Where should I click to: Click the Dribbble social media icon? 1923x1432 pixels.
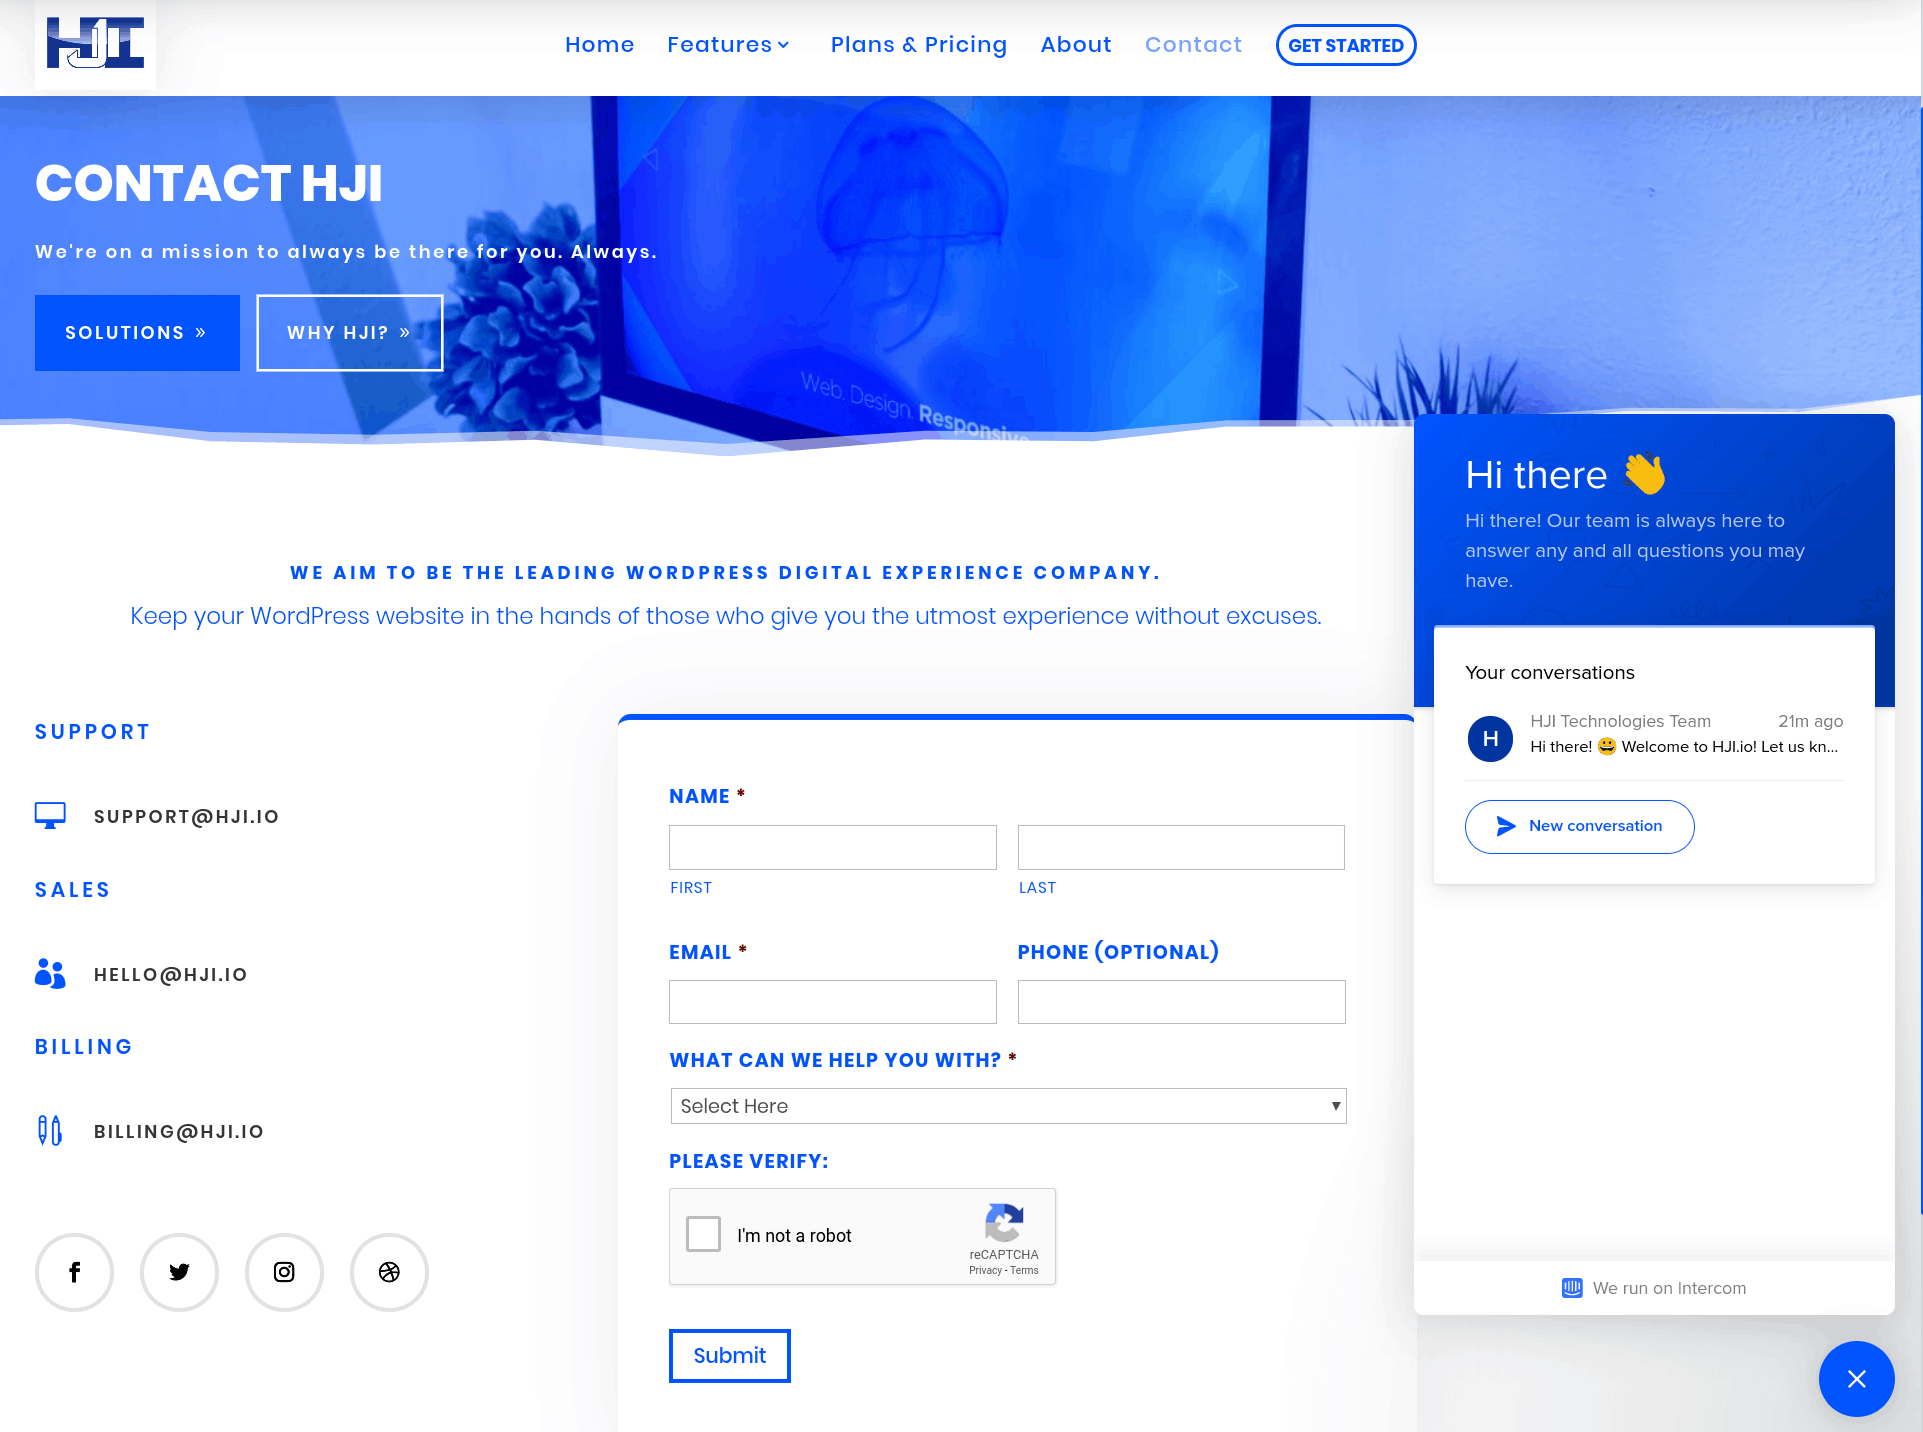click(x=389, y=1271)
